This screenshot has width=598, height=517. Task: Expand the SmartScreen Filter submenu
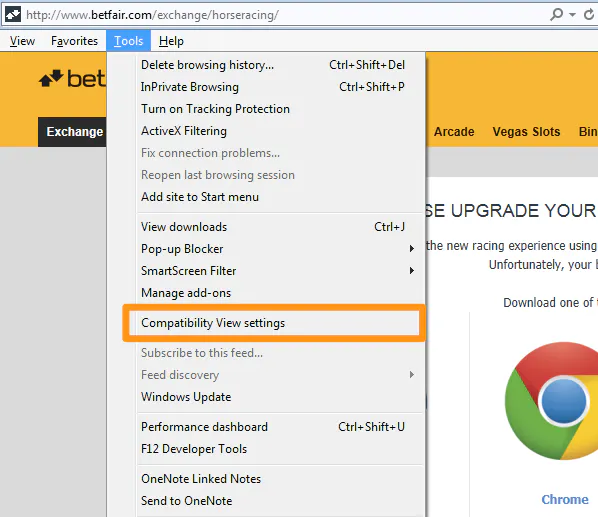pos(412,271)
